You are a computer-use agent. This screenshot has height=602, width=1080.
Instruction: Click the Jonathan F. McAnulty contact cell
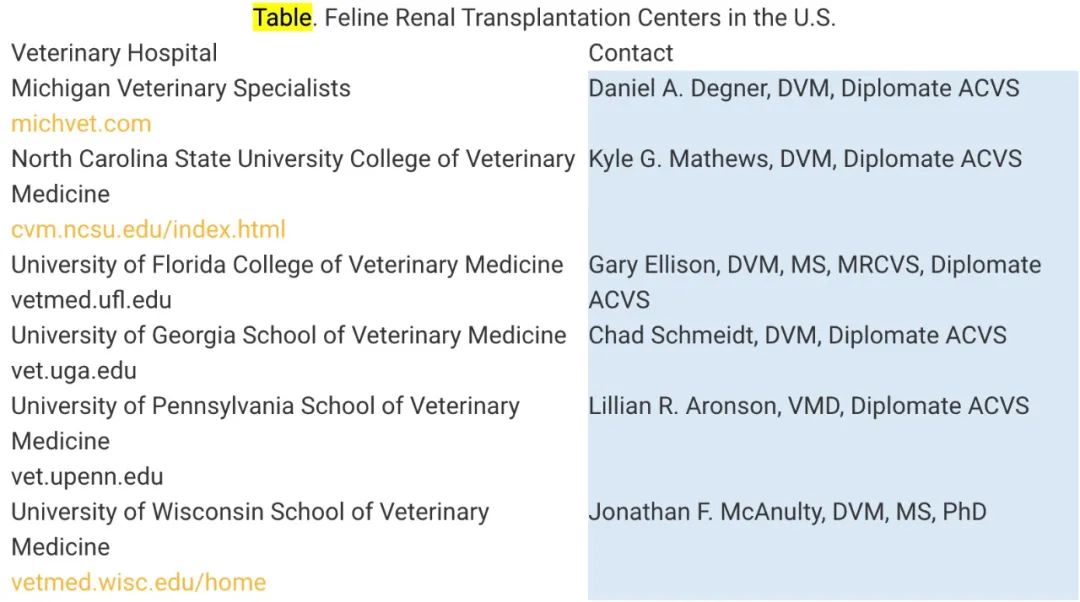[x=787, y=512]
